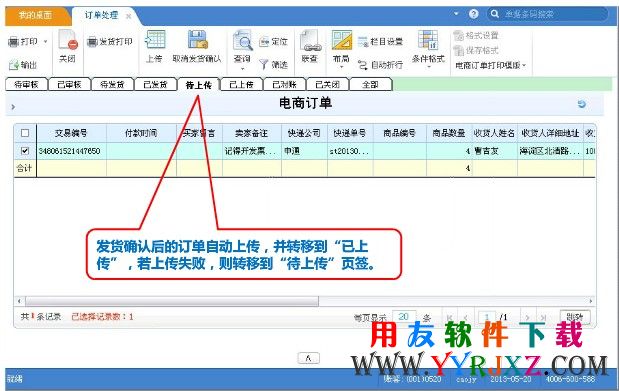
Task: Click the scrollbar right arrow
Action: pos(591,301)
